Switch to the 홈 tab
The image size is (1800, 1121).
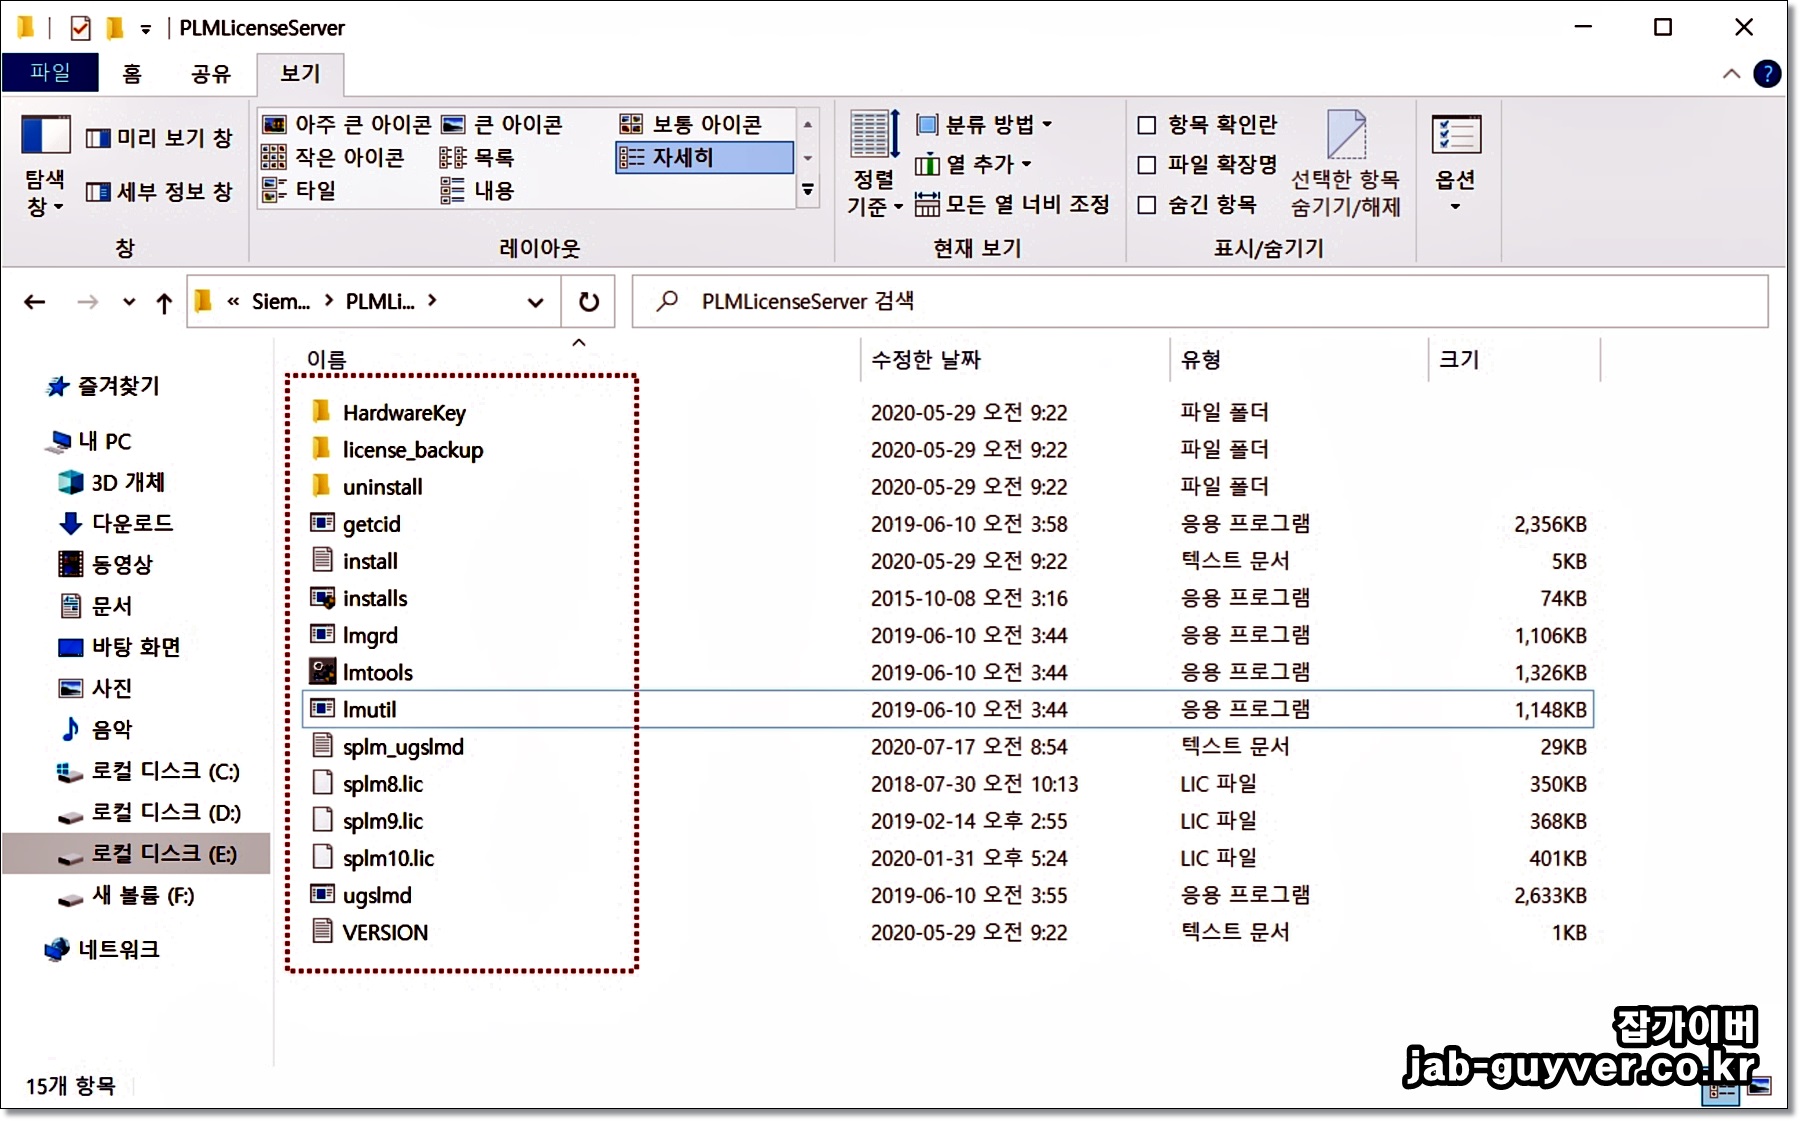[132, 73]
